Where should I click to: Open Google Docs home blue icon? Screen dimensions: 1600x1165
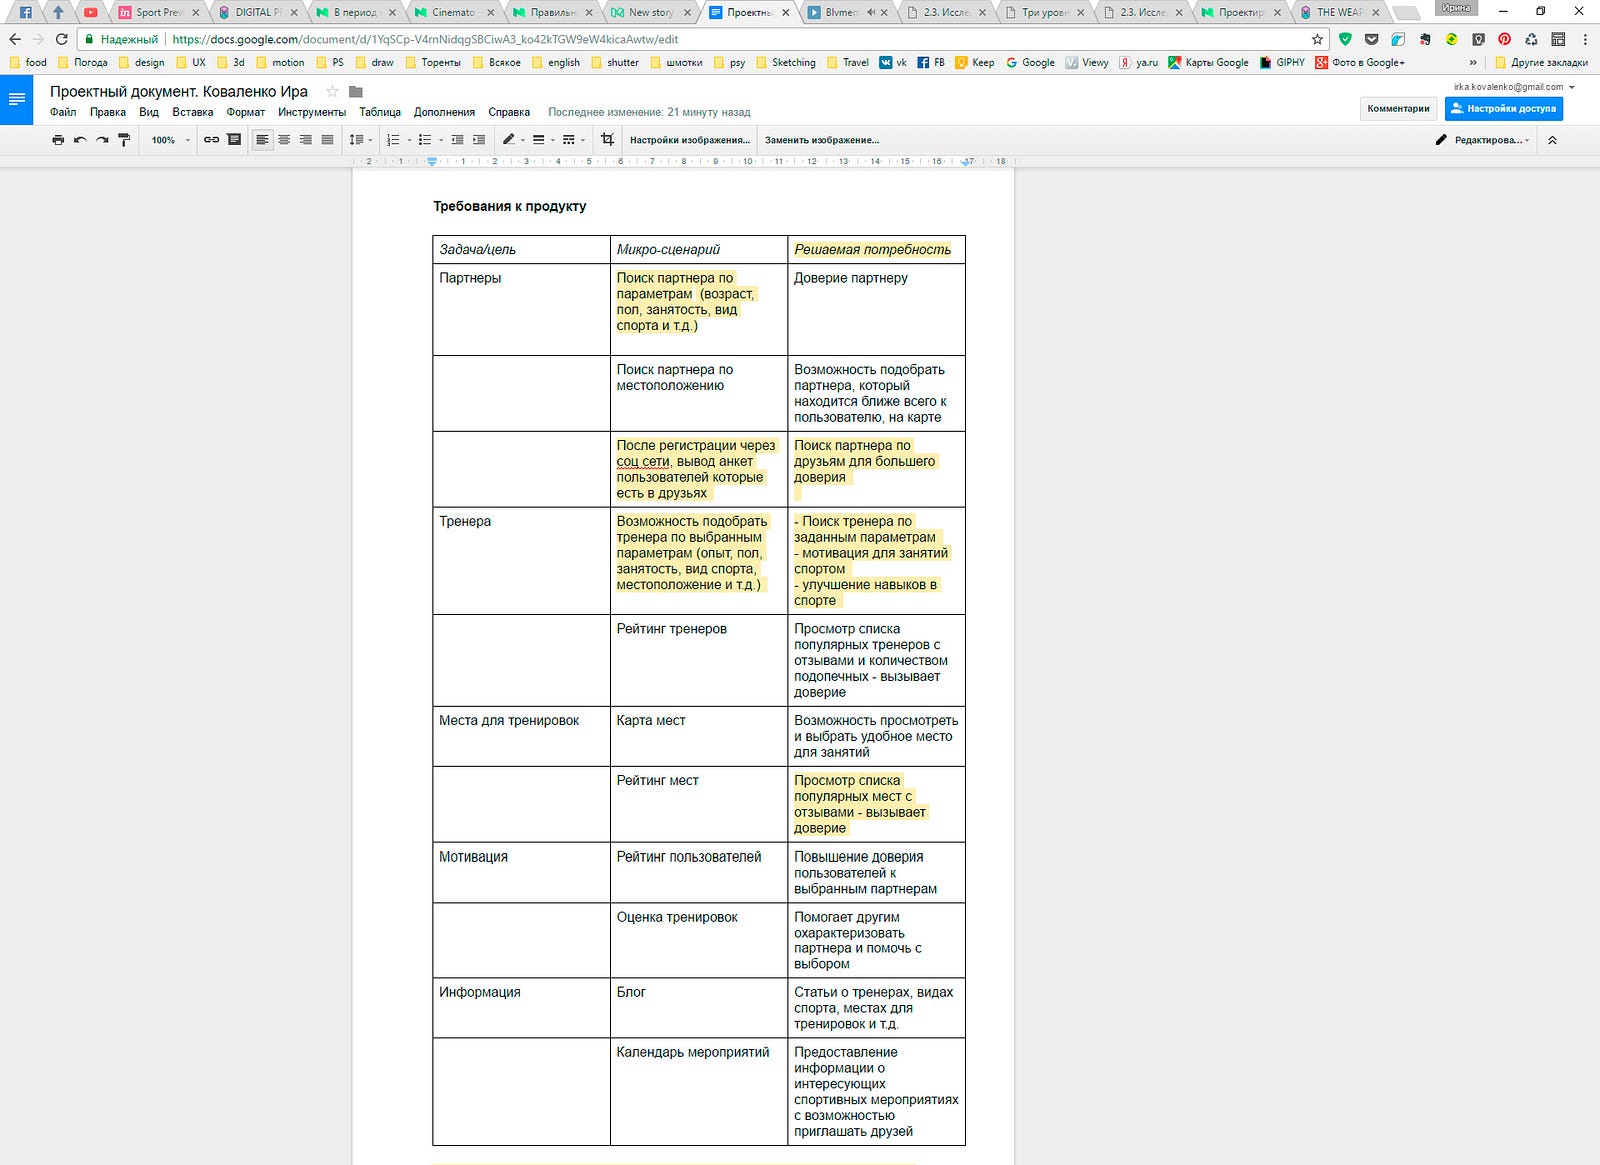click(16, 99)
